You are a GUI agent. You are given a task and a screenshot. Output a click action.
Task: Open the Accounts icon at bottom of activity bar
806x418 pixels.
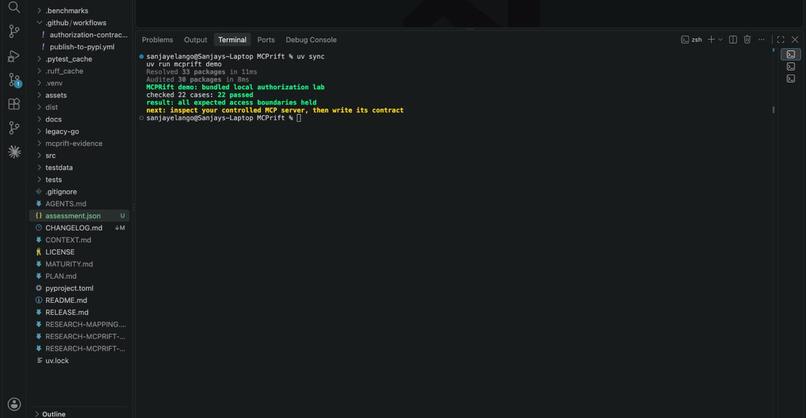14,404
